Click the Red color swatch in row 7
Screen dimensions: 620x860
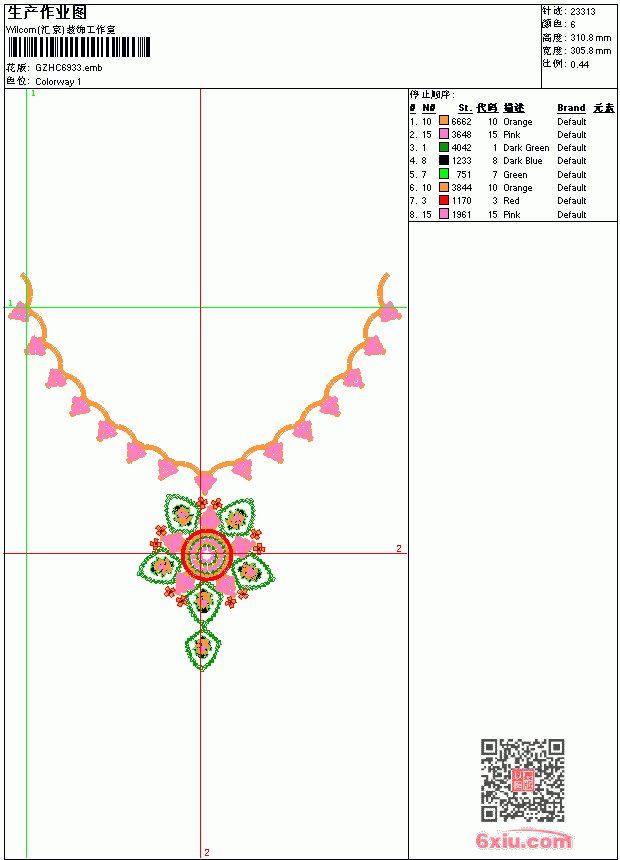[x=444, y=200]
